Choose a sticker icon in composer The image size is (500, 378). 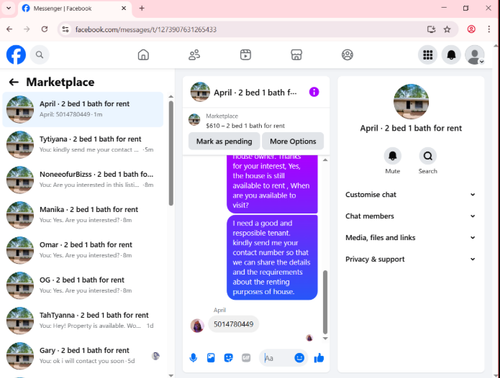[x=229, y=358]
